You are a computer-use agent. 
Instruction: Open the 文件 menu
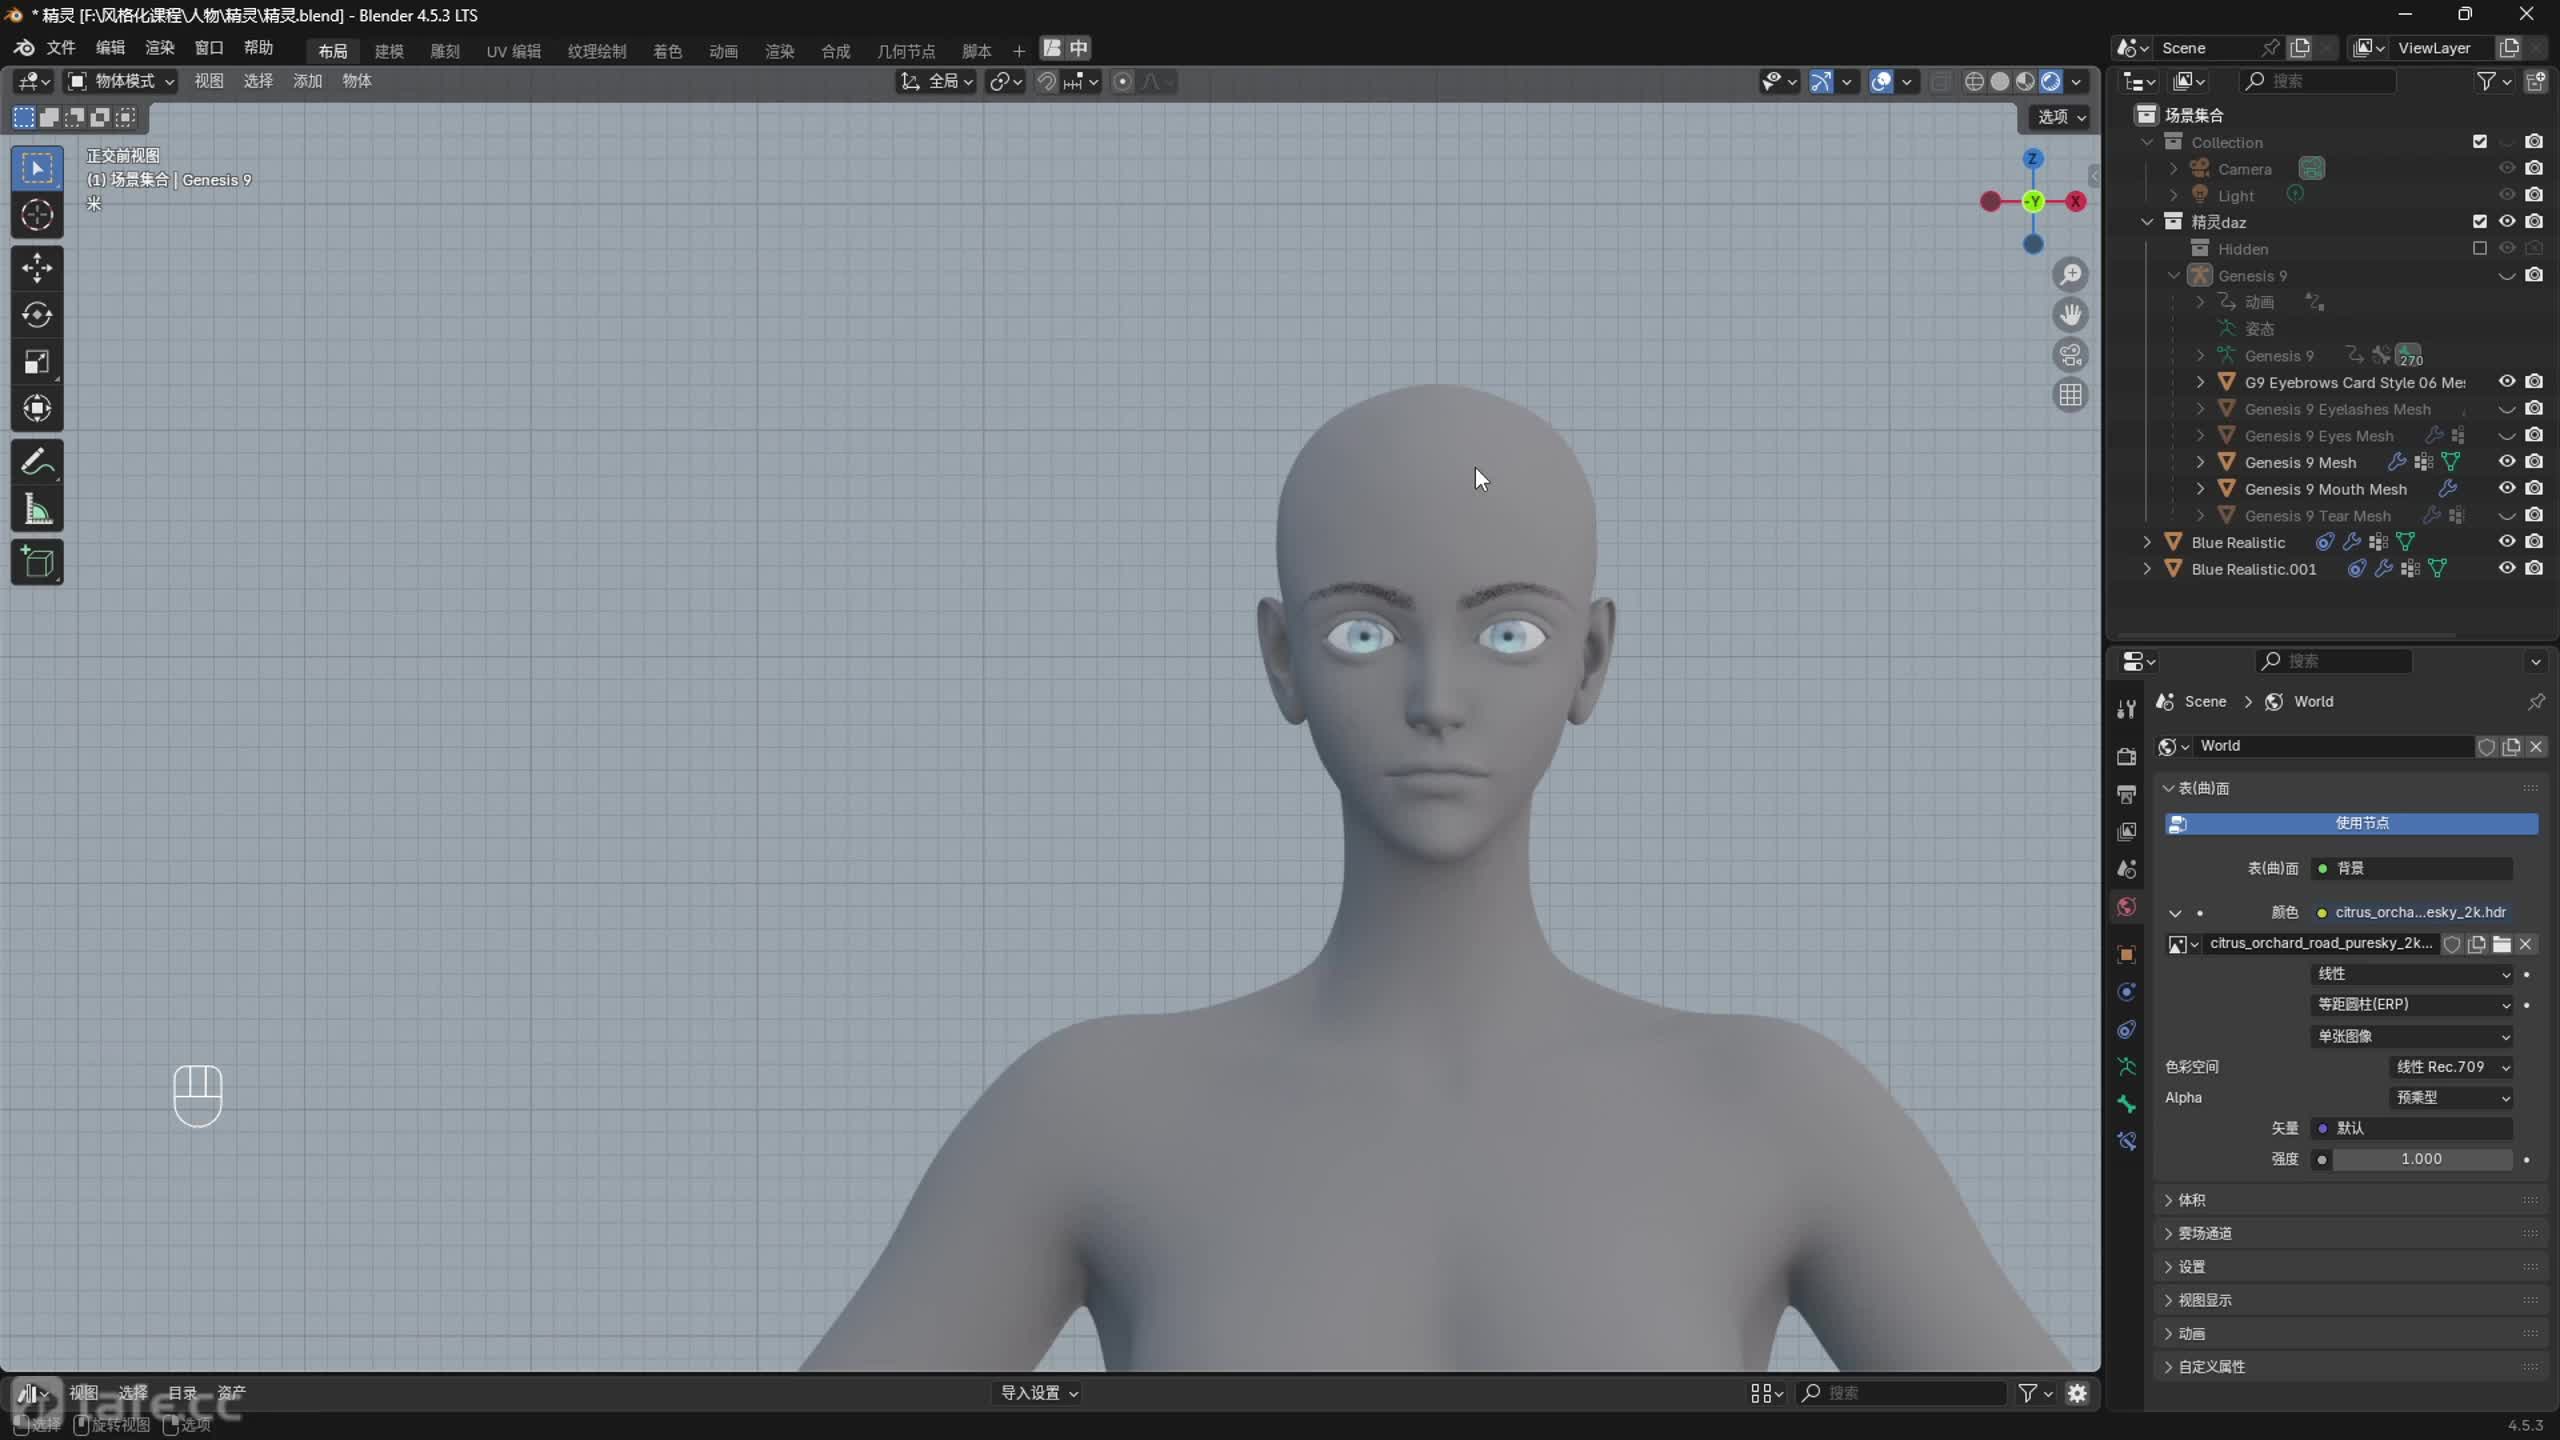(61, 48)
